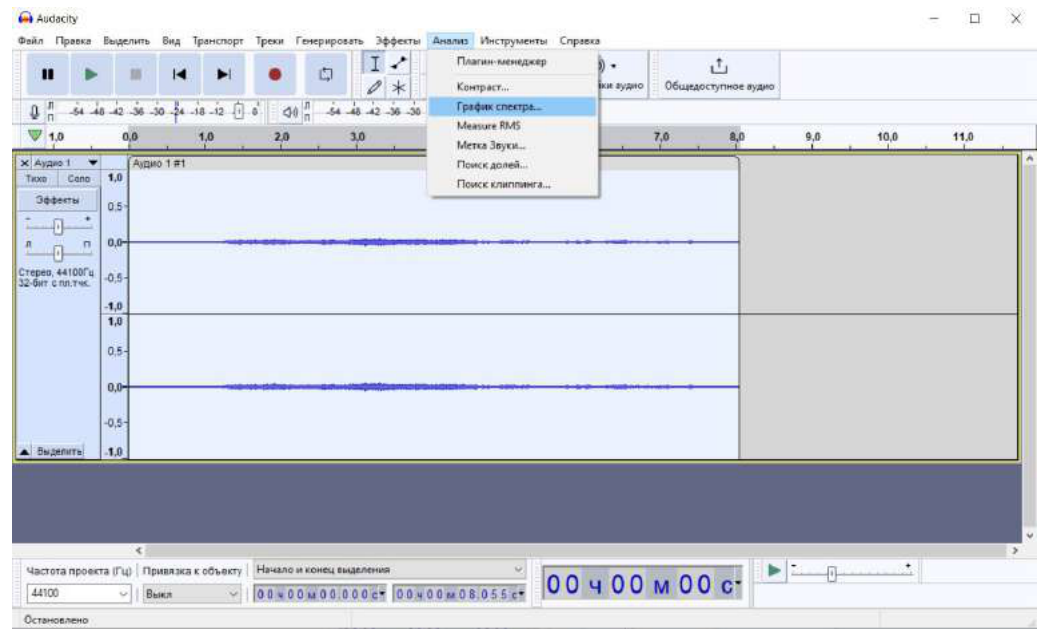The height and width of the screenshot is (640, 1046).
Task: Click the Аудио 1 #1 clip title
Action: pos(159,164)
